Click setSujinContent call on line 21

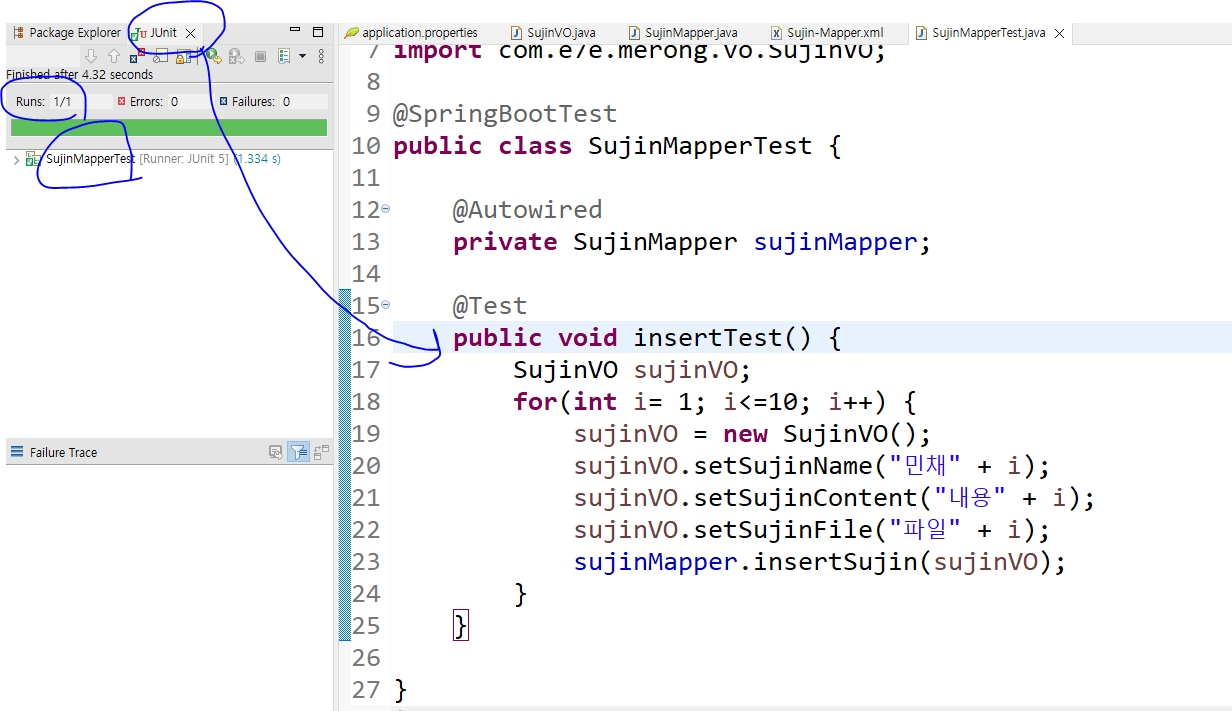coord(806,498)
